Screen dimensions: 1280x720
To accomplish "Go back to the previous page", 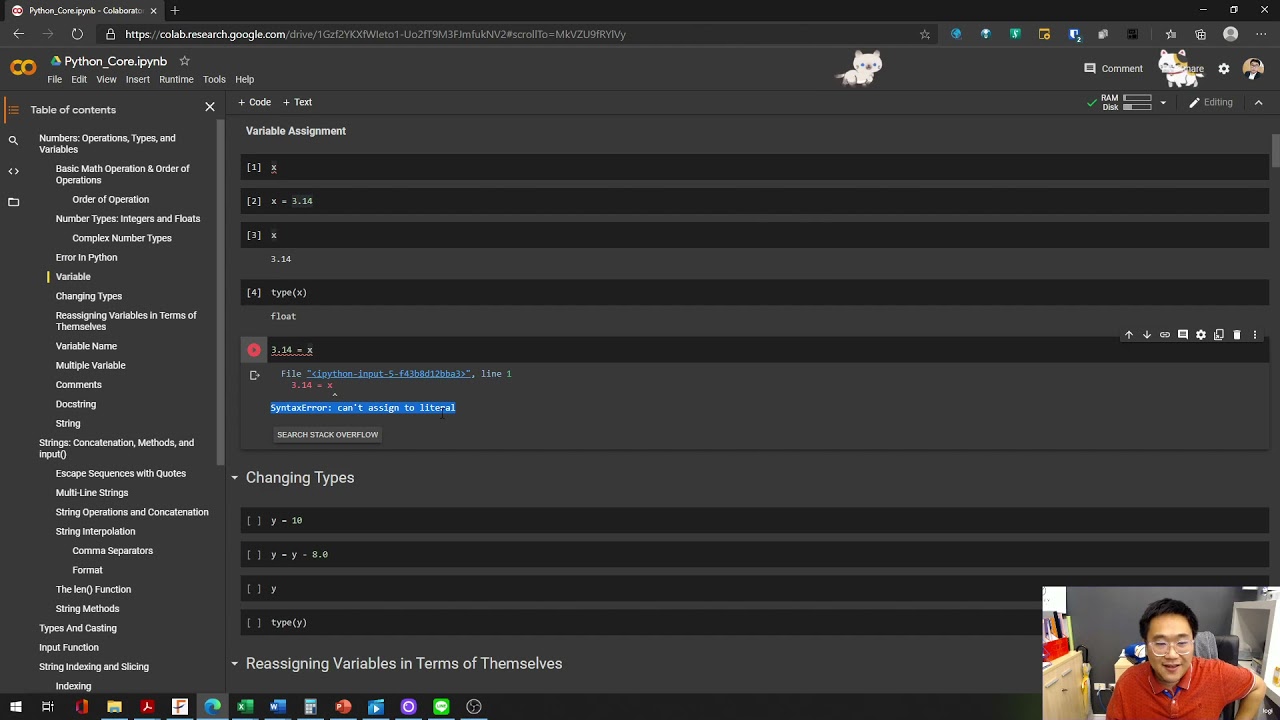I will 18,34.
